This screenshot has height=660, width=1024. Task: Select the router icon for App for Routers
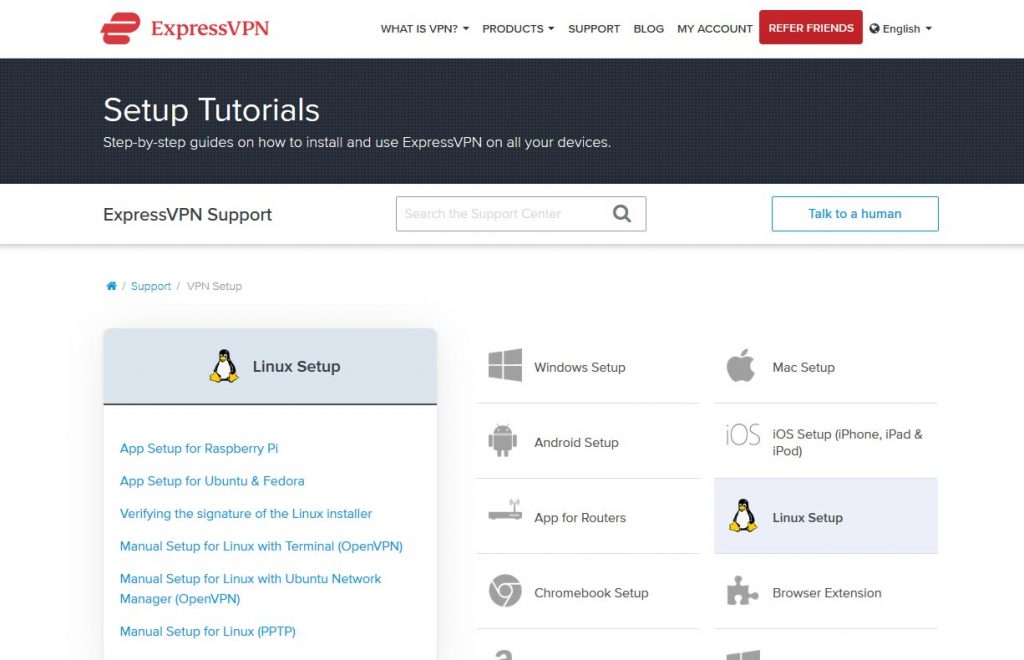pos(503,515)
